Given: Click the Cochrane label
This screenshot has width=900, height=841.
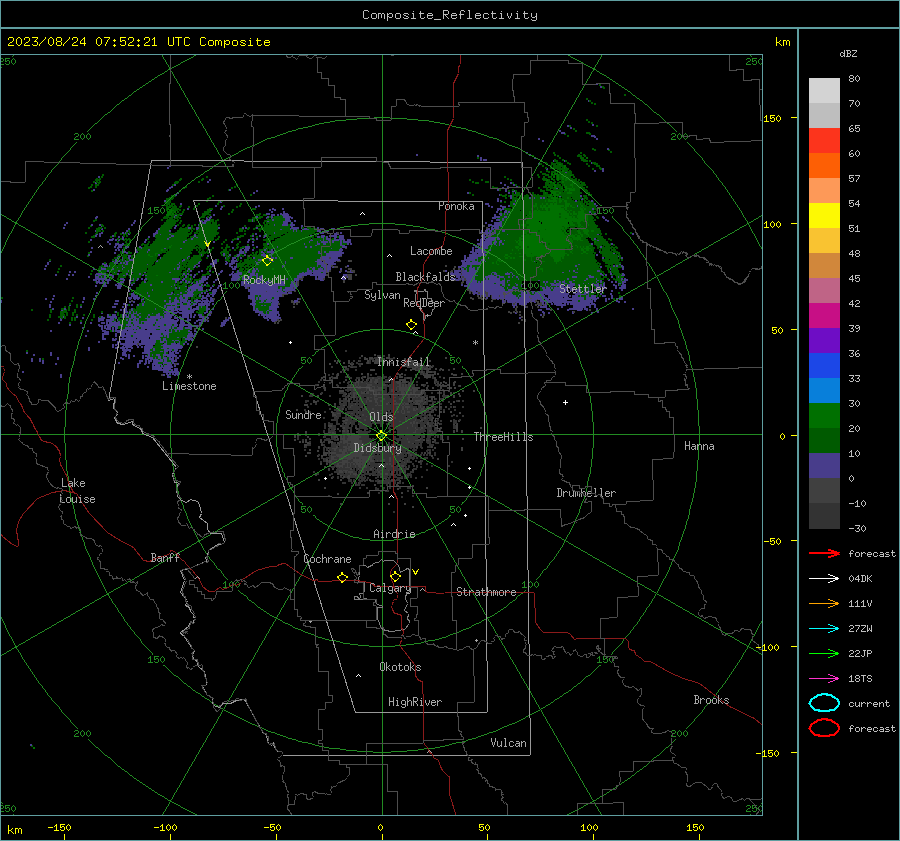Looking at the screenshot, I should pyautogui.click(x=327, y=559).
